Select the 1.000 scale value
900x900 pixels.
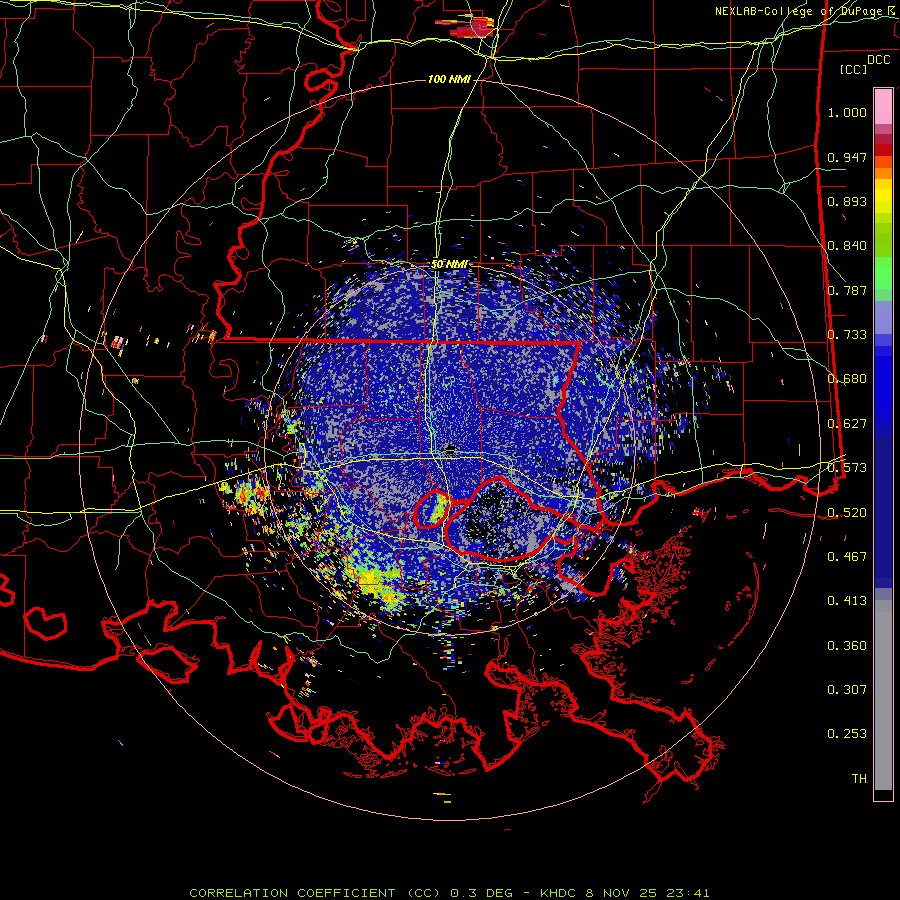(847, 112)
